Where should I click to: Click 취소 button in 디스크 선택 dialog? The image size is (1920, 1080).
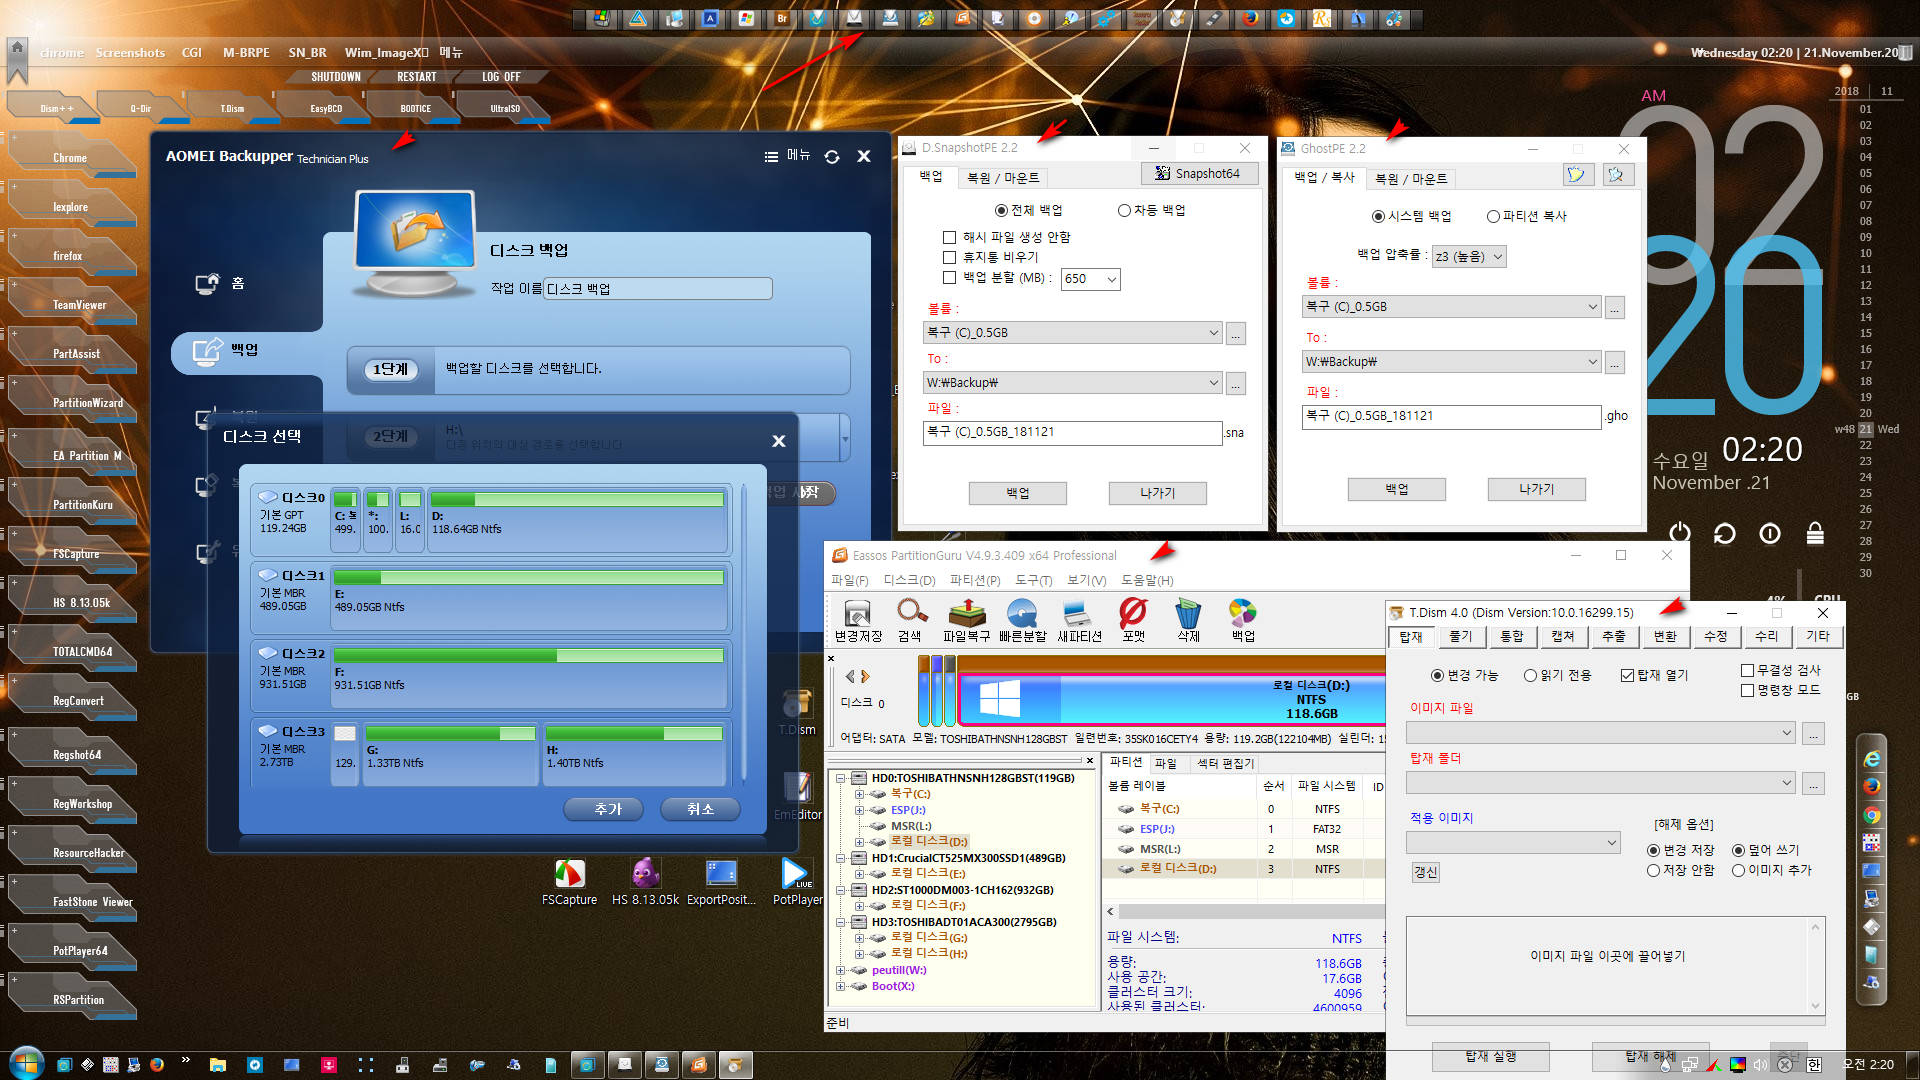tap(700, 809)
